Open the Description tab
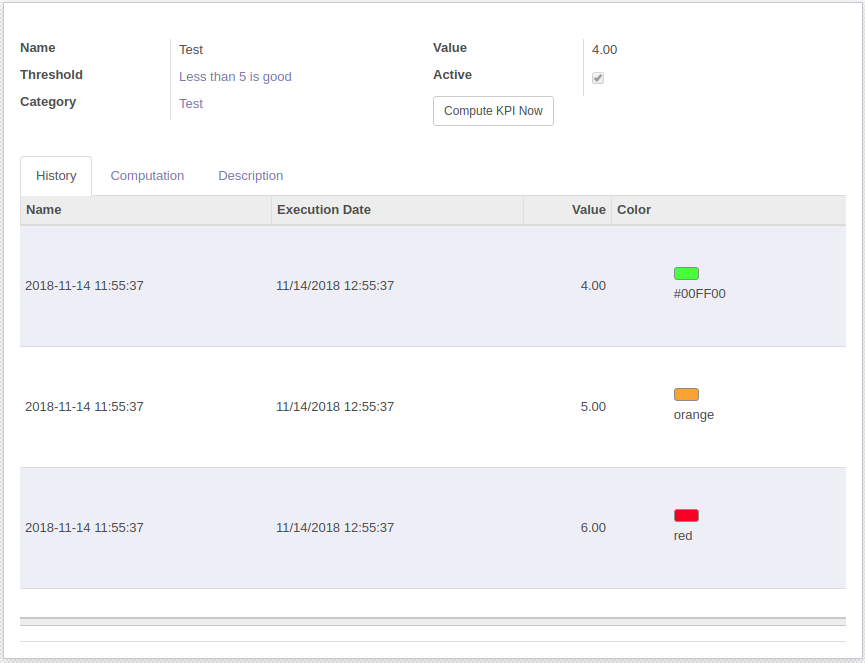The image size is (865, 663). point(250,176)
